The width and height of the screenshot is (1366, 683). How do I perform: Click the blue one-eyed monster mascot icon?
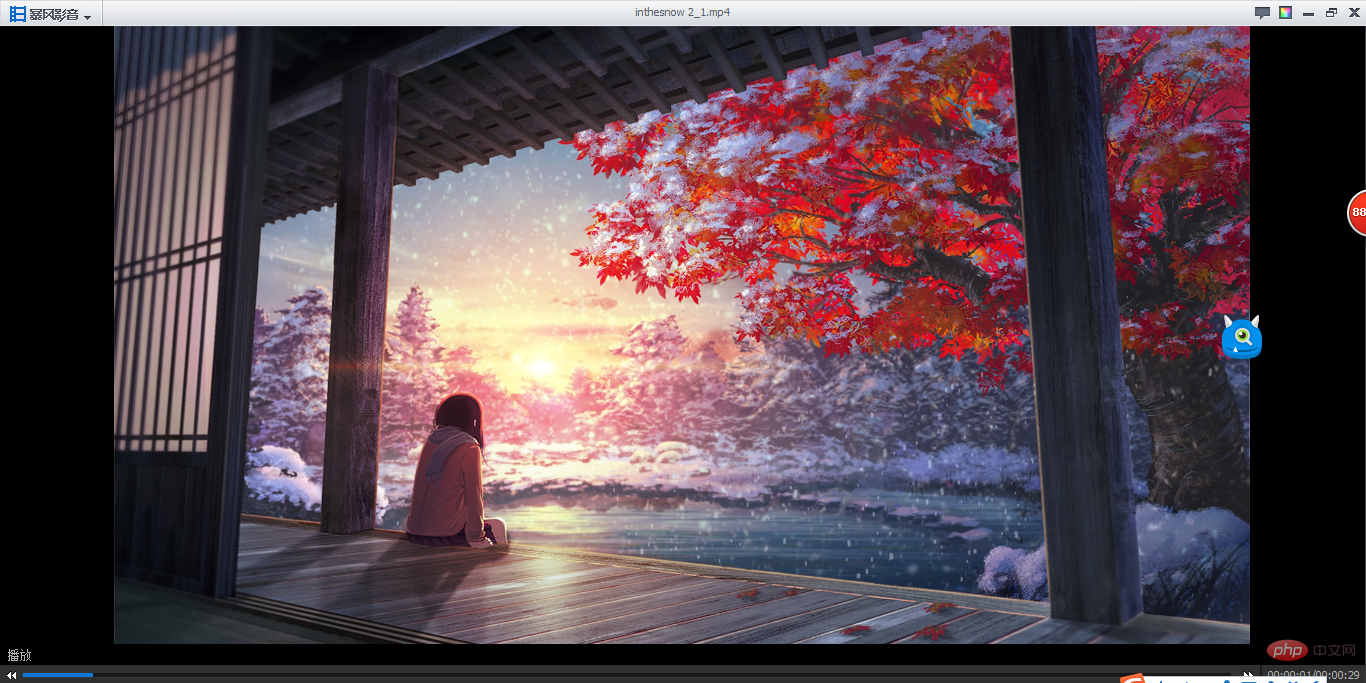point(1241,338)
